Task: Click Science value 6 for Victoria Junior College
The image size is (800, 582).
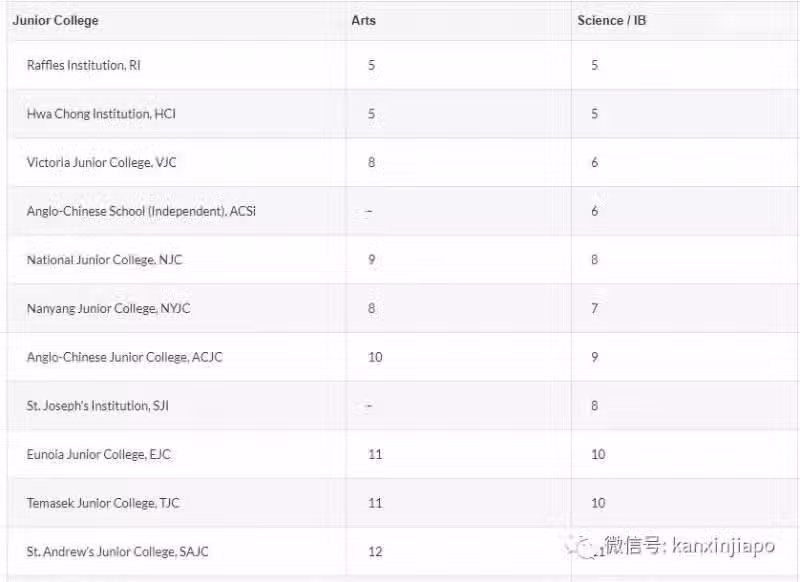Action: pyautogui.click(x=594, y=162)
